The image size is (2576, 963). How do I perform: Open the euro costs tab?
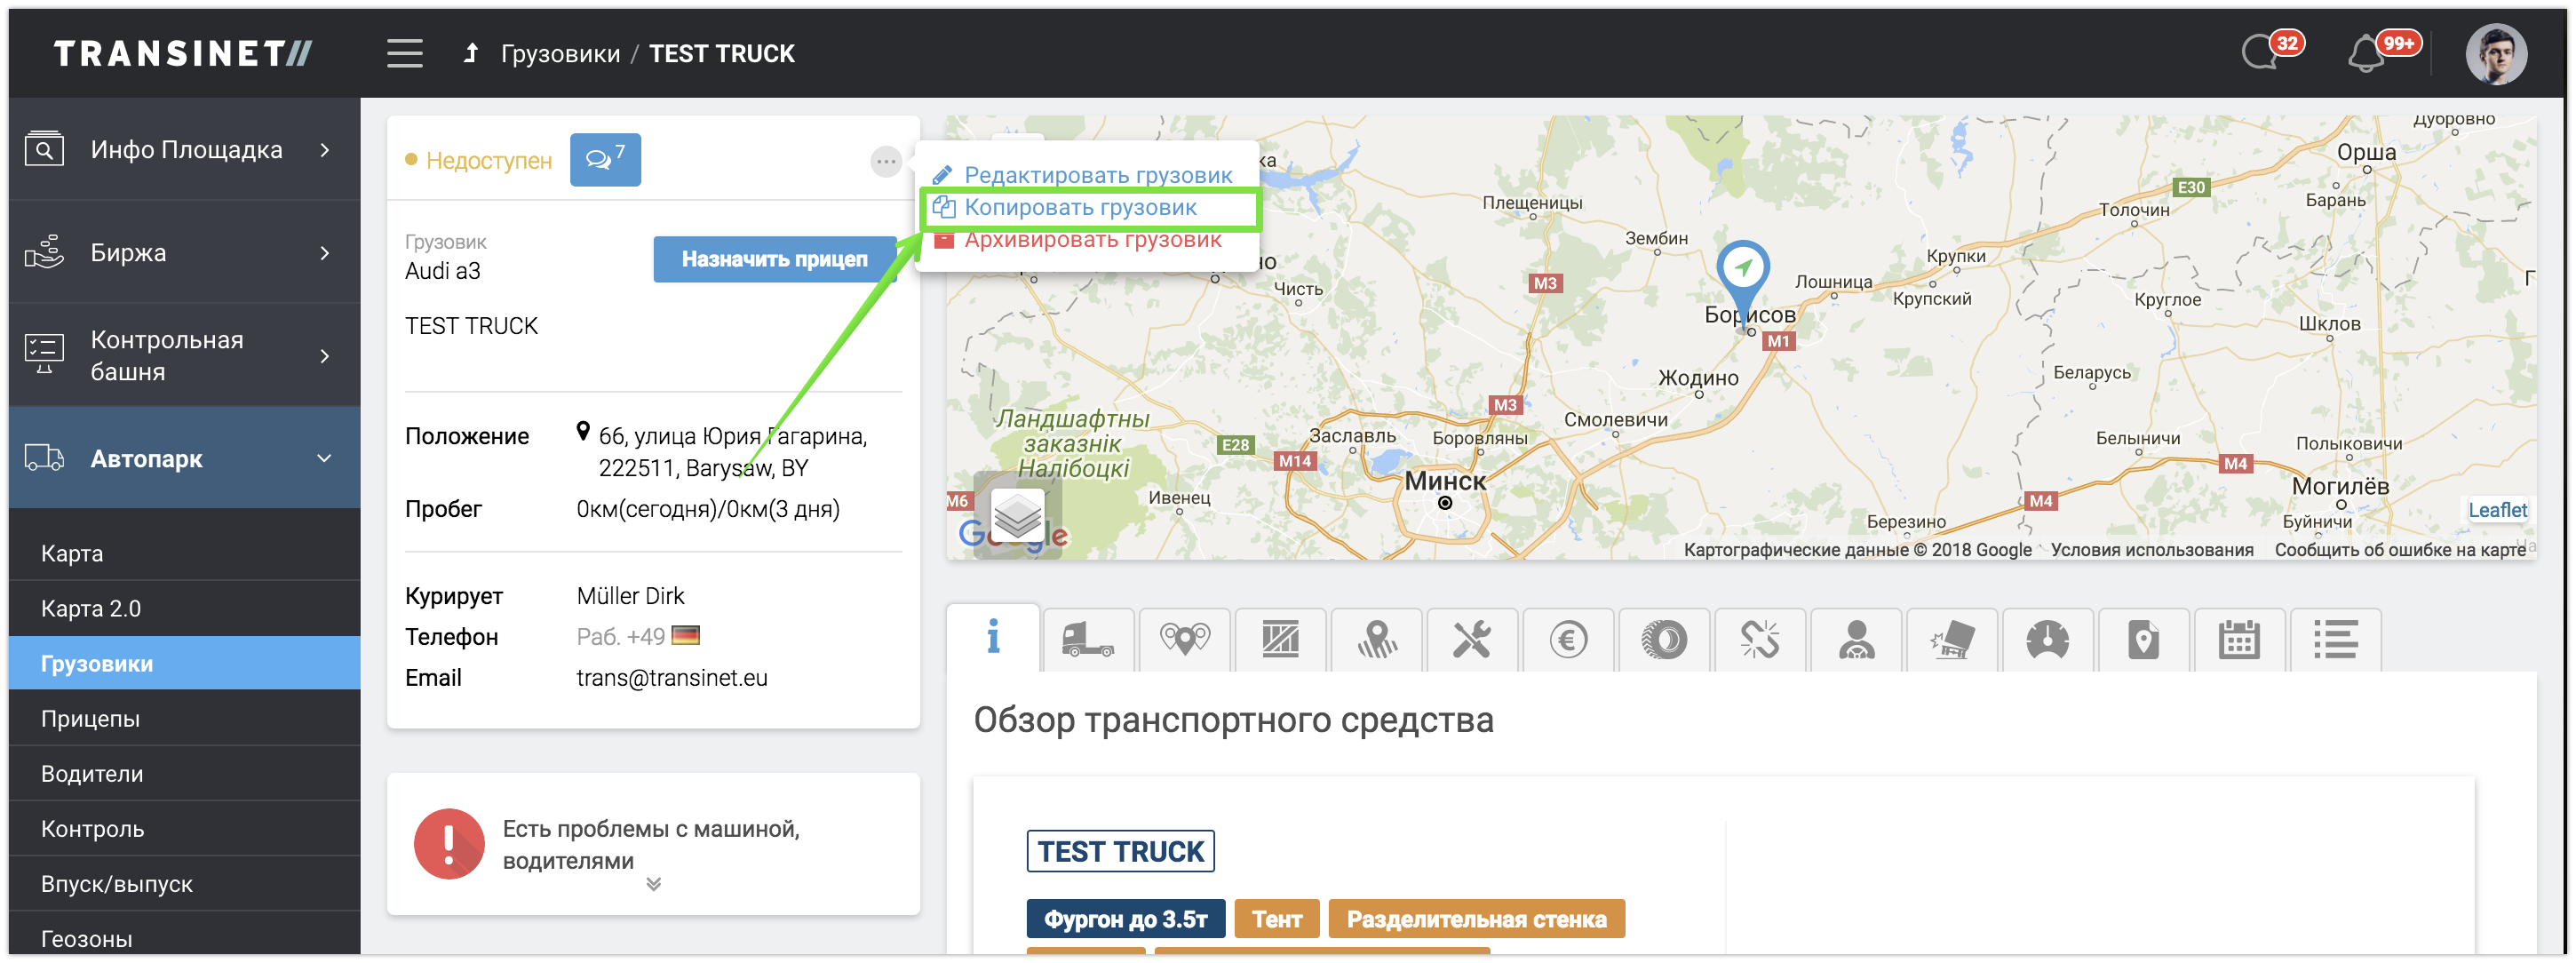[1568, 639]
